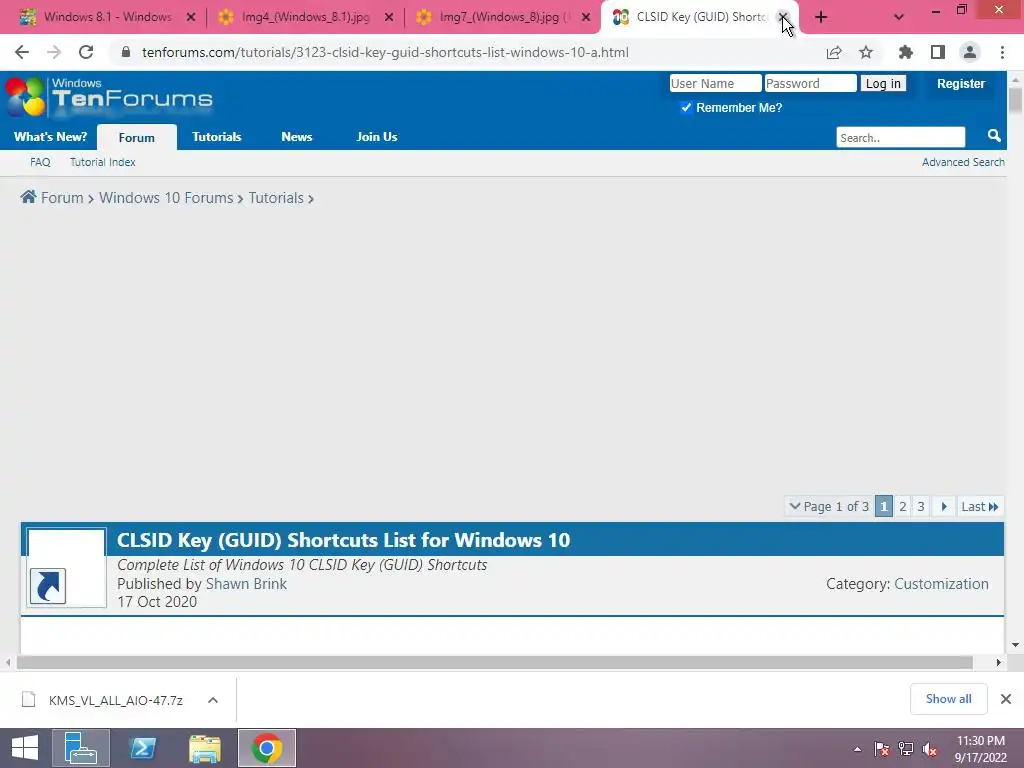This screenshot has height=768, width=1024.
Task: Open the Chrome extensions puzzle icon
Action: point(905,52)
